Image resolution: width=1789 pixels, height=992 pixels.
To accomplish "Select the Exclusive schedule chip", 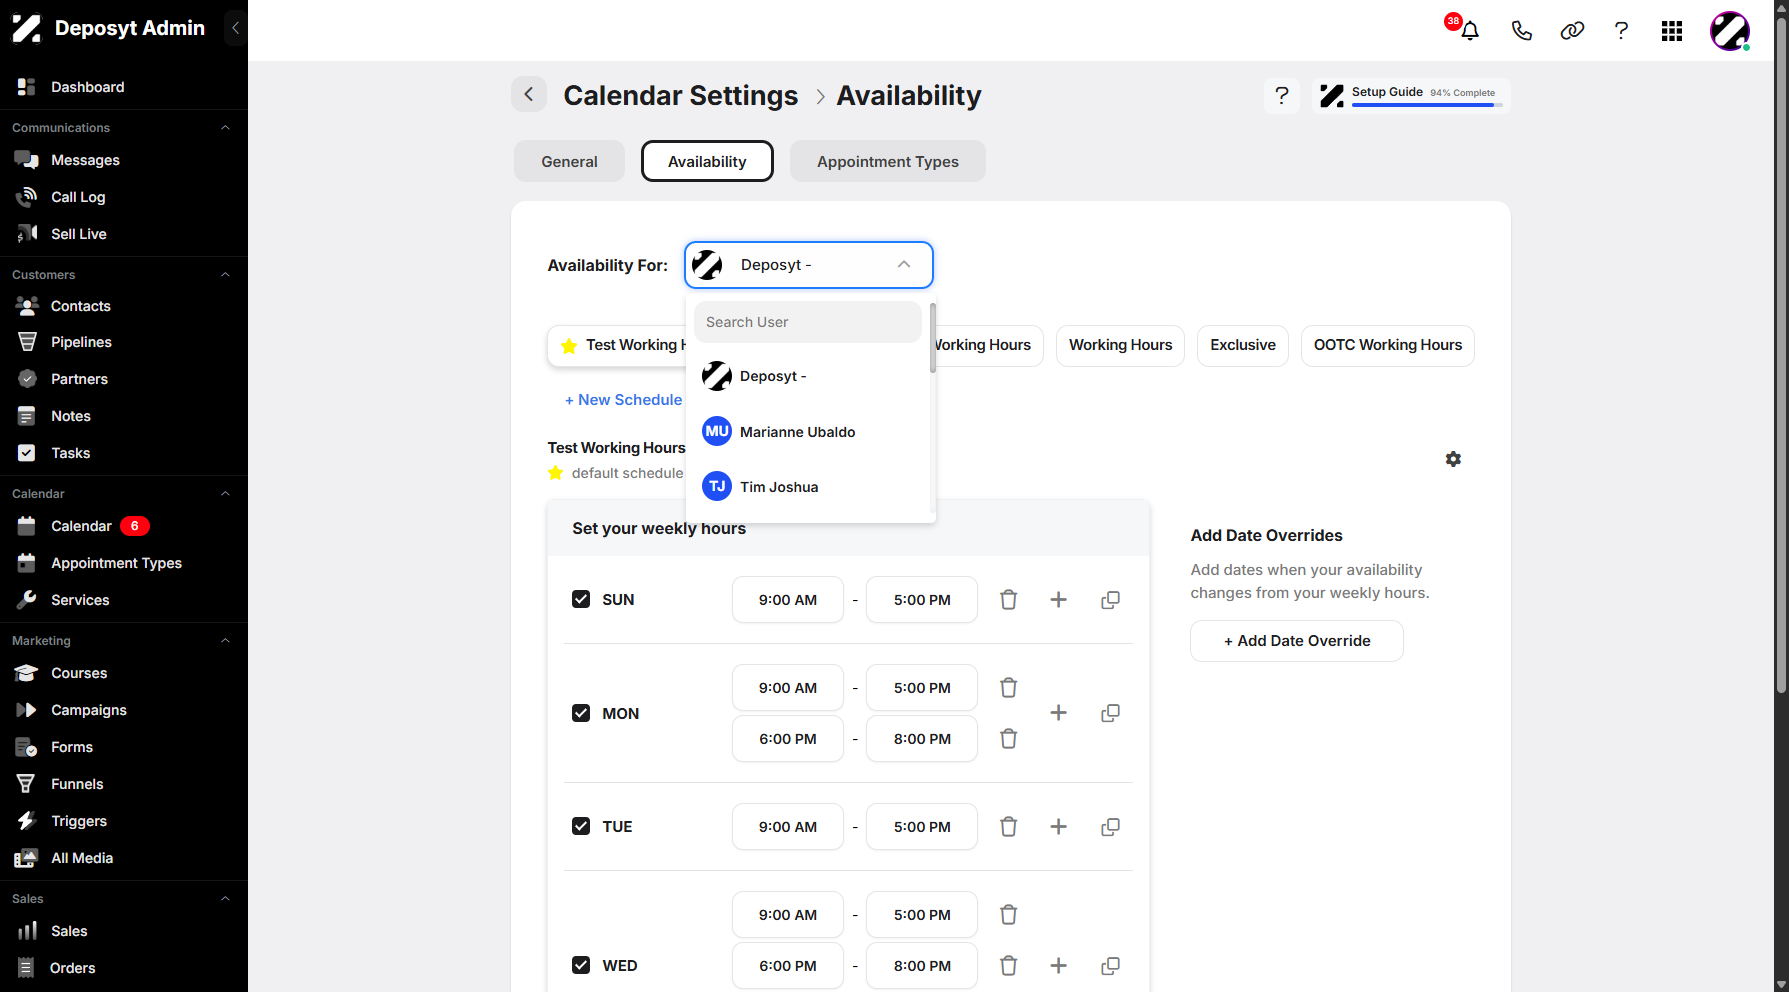I will click(1243, 346).
